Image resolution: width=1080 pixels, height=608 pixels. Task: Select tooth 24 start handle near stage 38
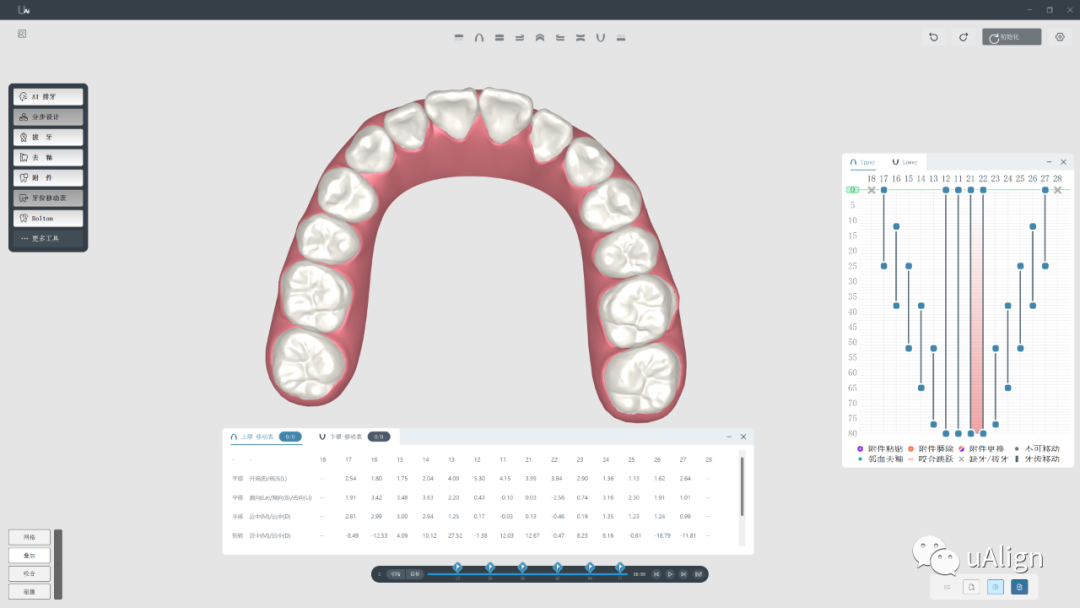pos(1008,306)
